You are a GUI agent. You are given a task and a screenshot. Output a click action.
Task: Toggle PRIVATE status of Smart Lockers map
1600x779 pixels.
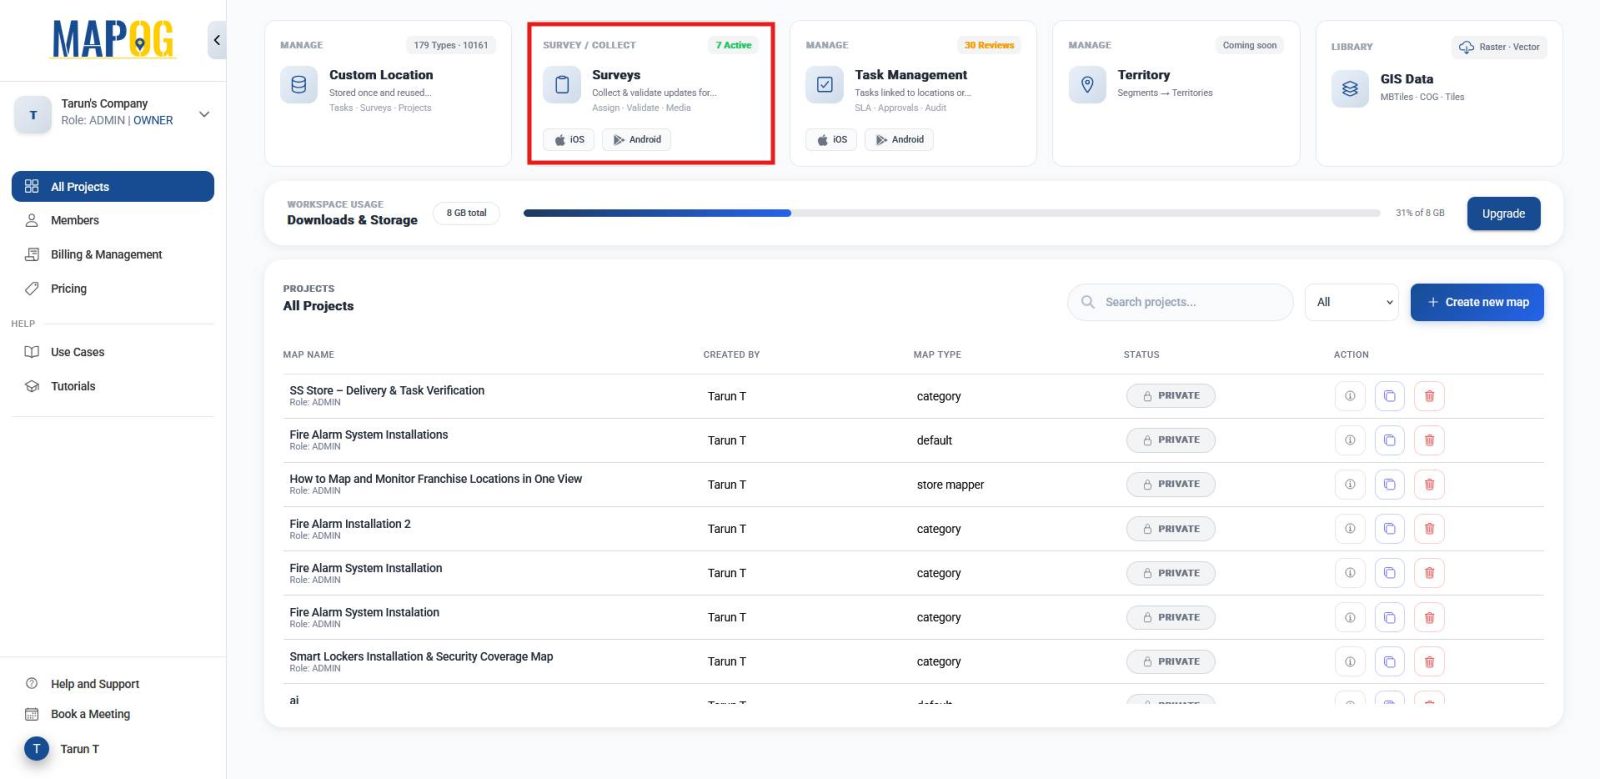coord(1170,662)
